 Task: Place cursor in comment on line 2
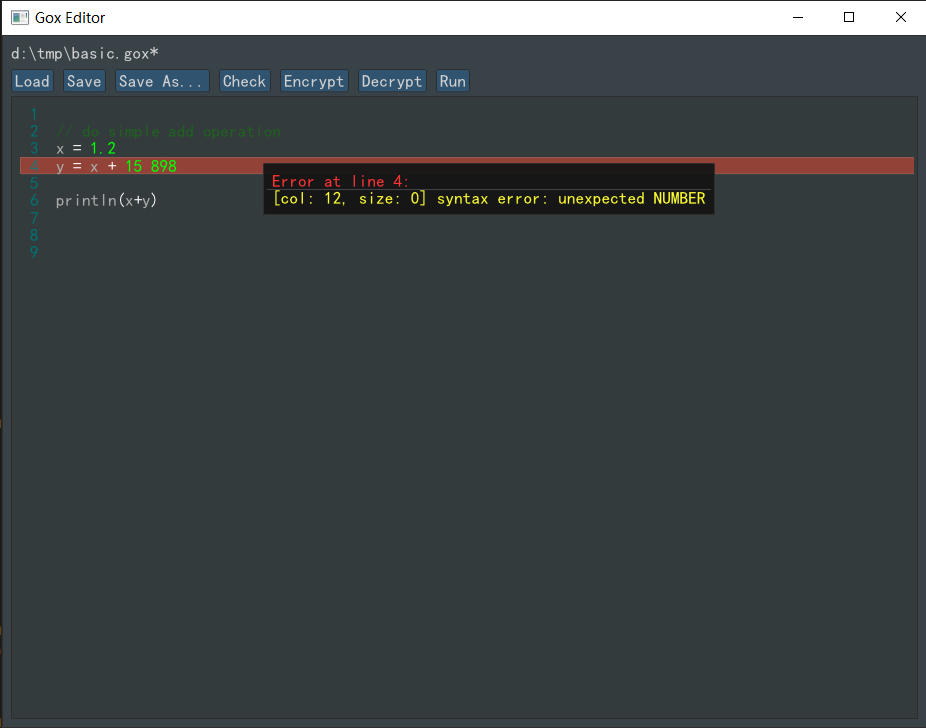(x=168, y=132)
